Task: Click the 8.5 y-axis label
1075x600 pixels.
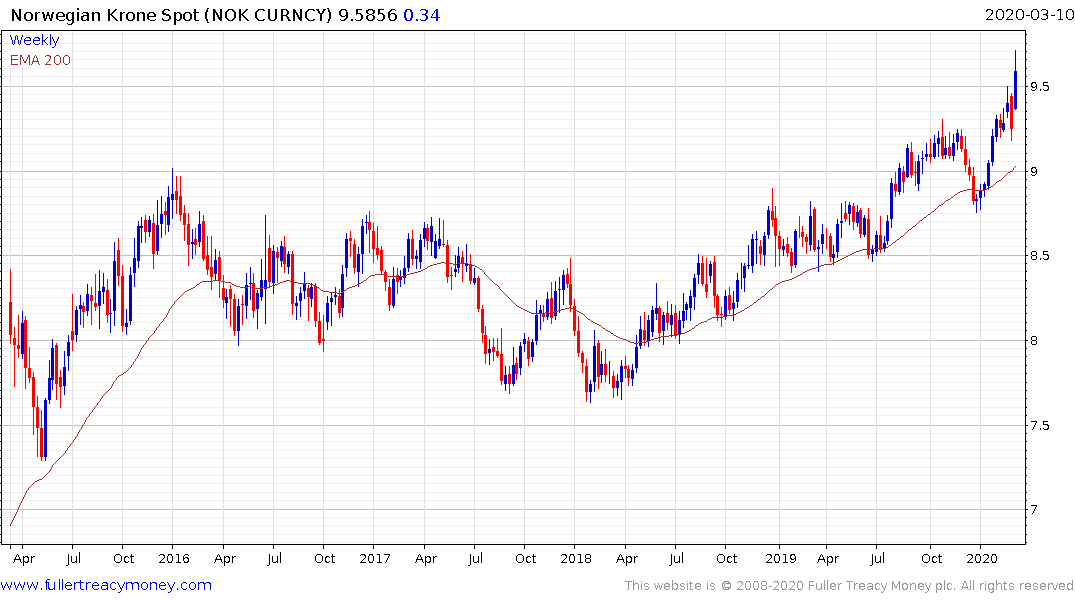Action: [x=1039, y=256]
